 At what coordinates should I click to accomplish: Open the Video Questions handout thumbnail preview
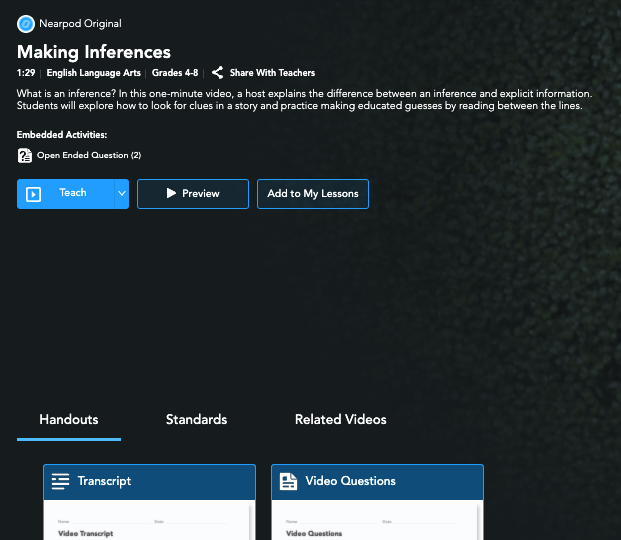(x=377, y=522)
